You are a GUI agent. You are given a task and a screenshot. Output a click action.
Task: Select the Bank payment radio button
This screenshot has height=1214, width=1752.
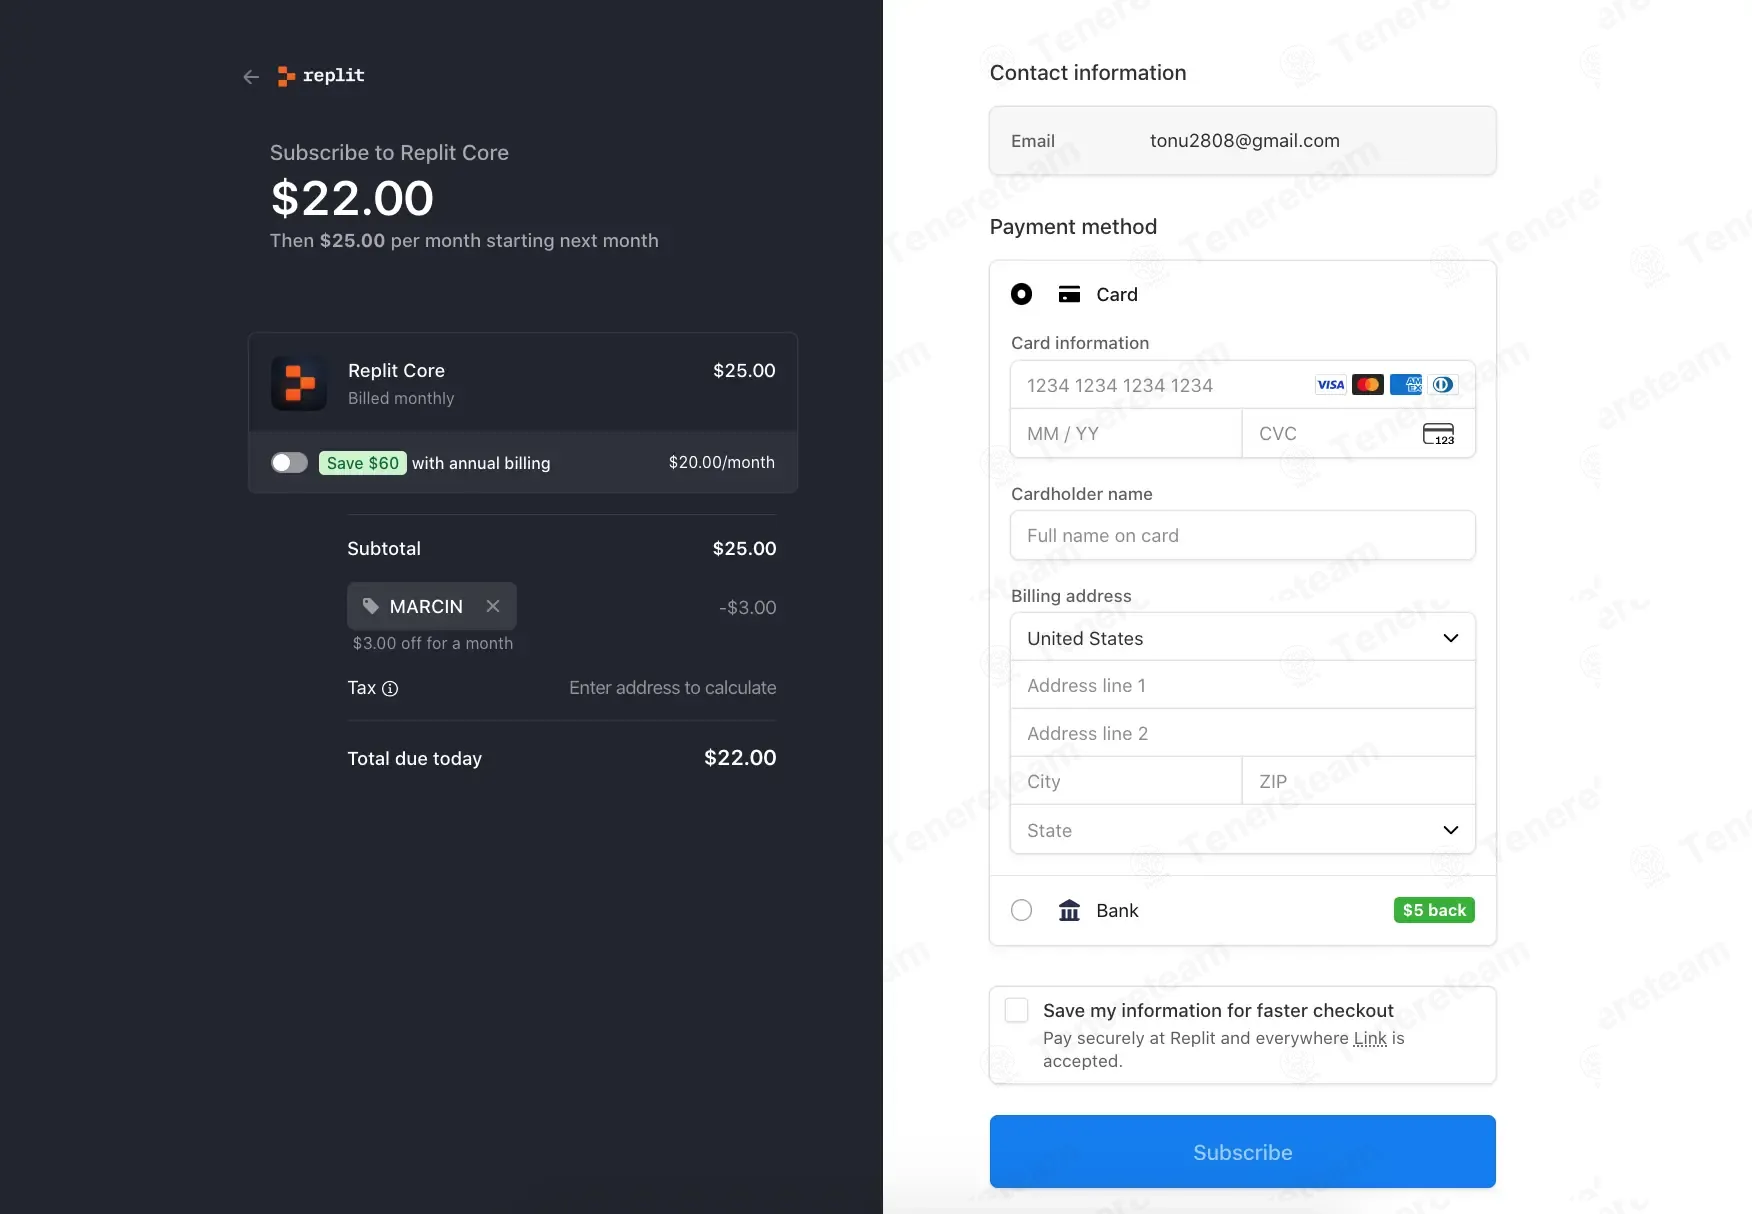point(1021,911)
